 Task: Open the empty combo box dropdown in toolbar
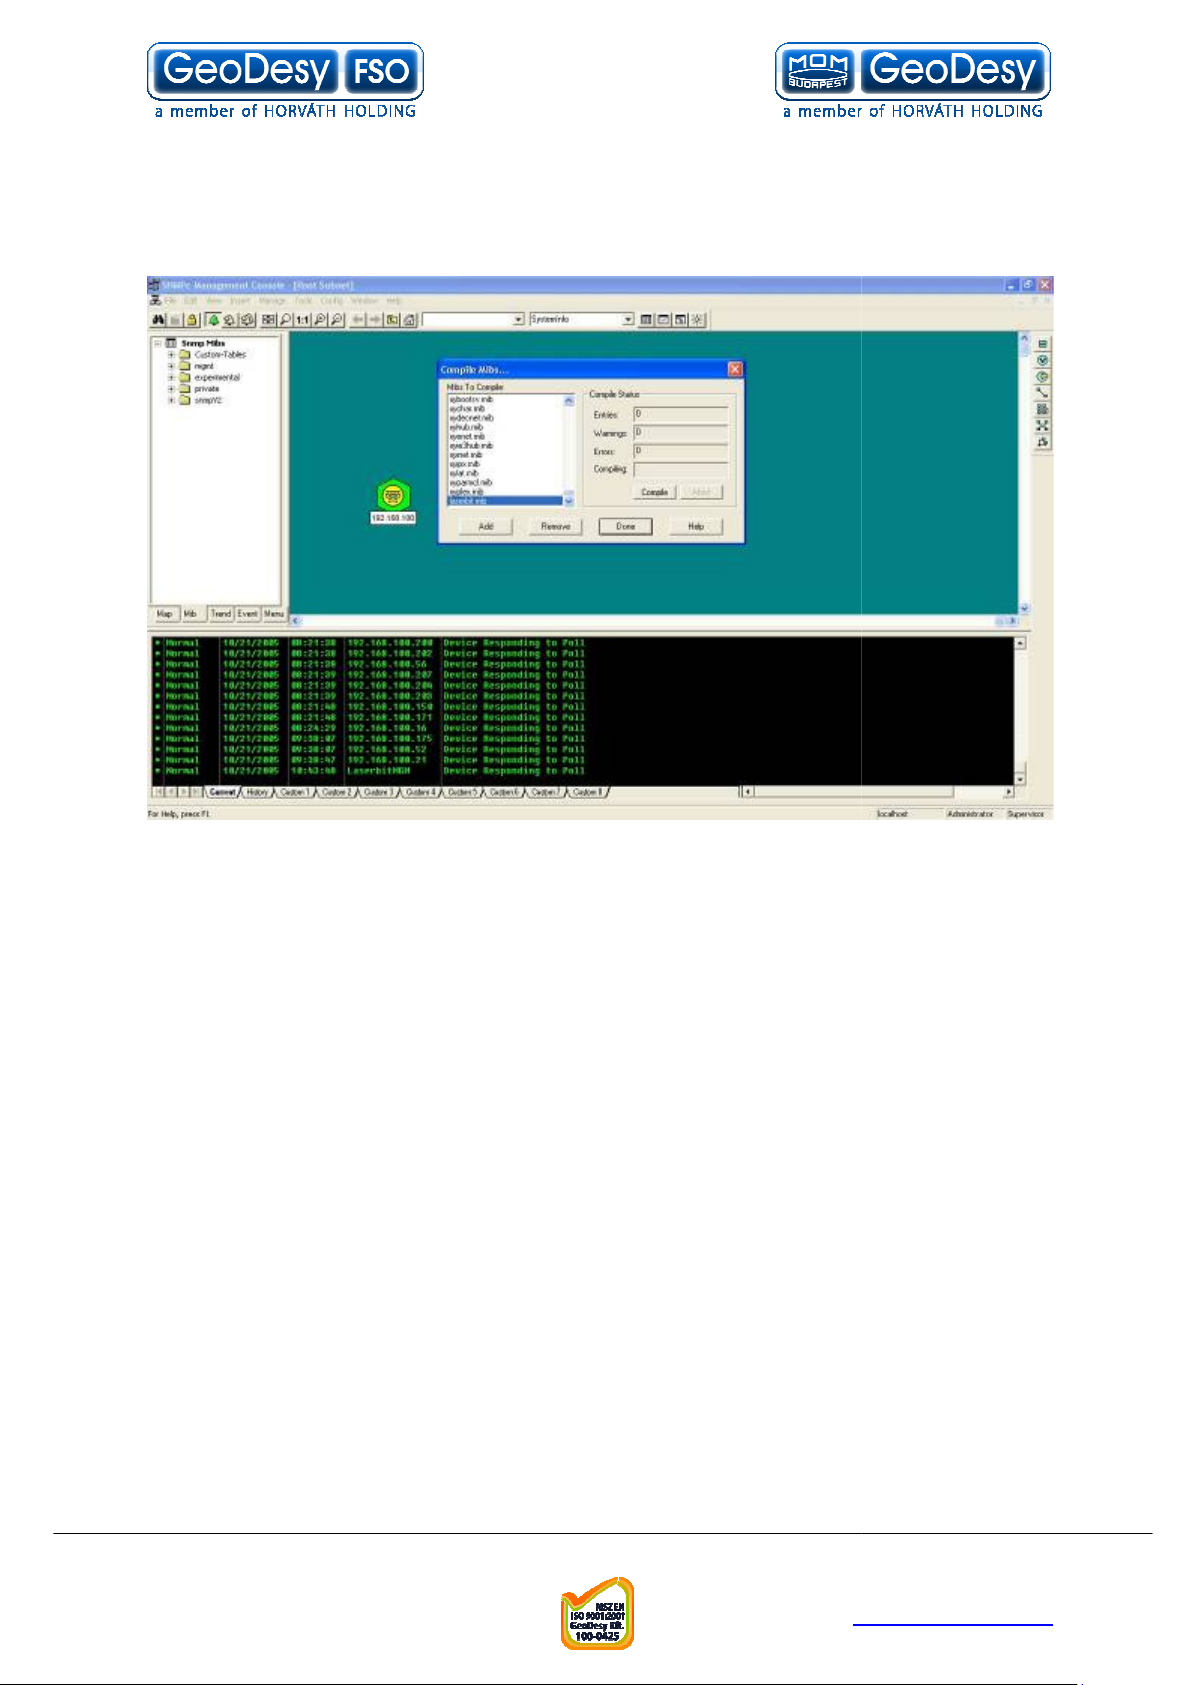[518, 320]
